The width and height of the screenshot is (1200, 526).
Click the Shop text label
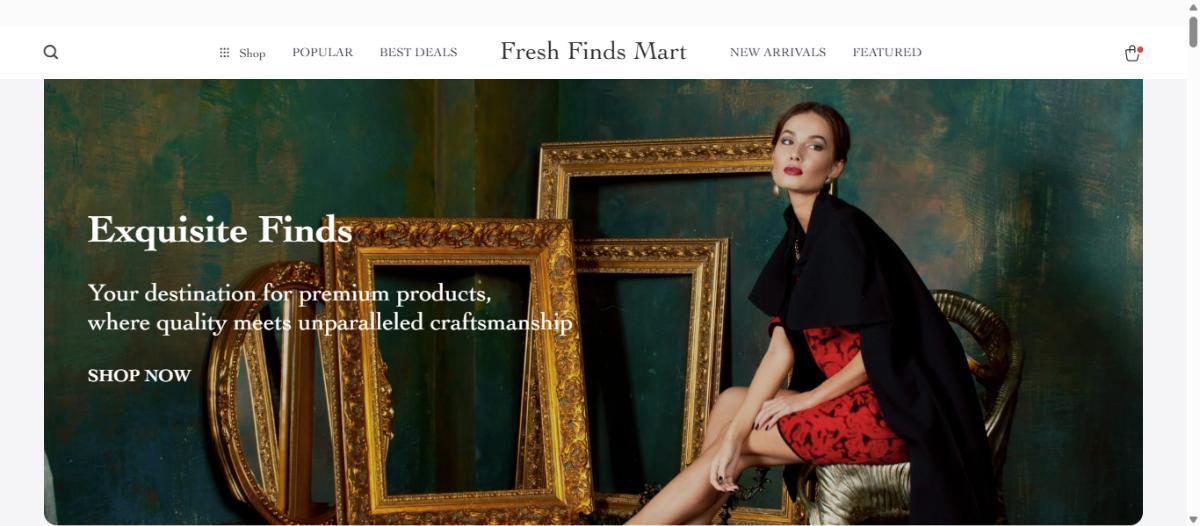click(x=252, y=53)
